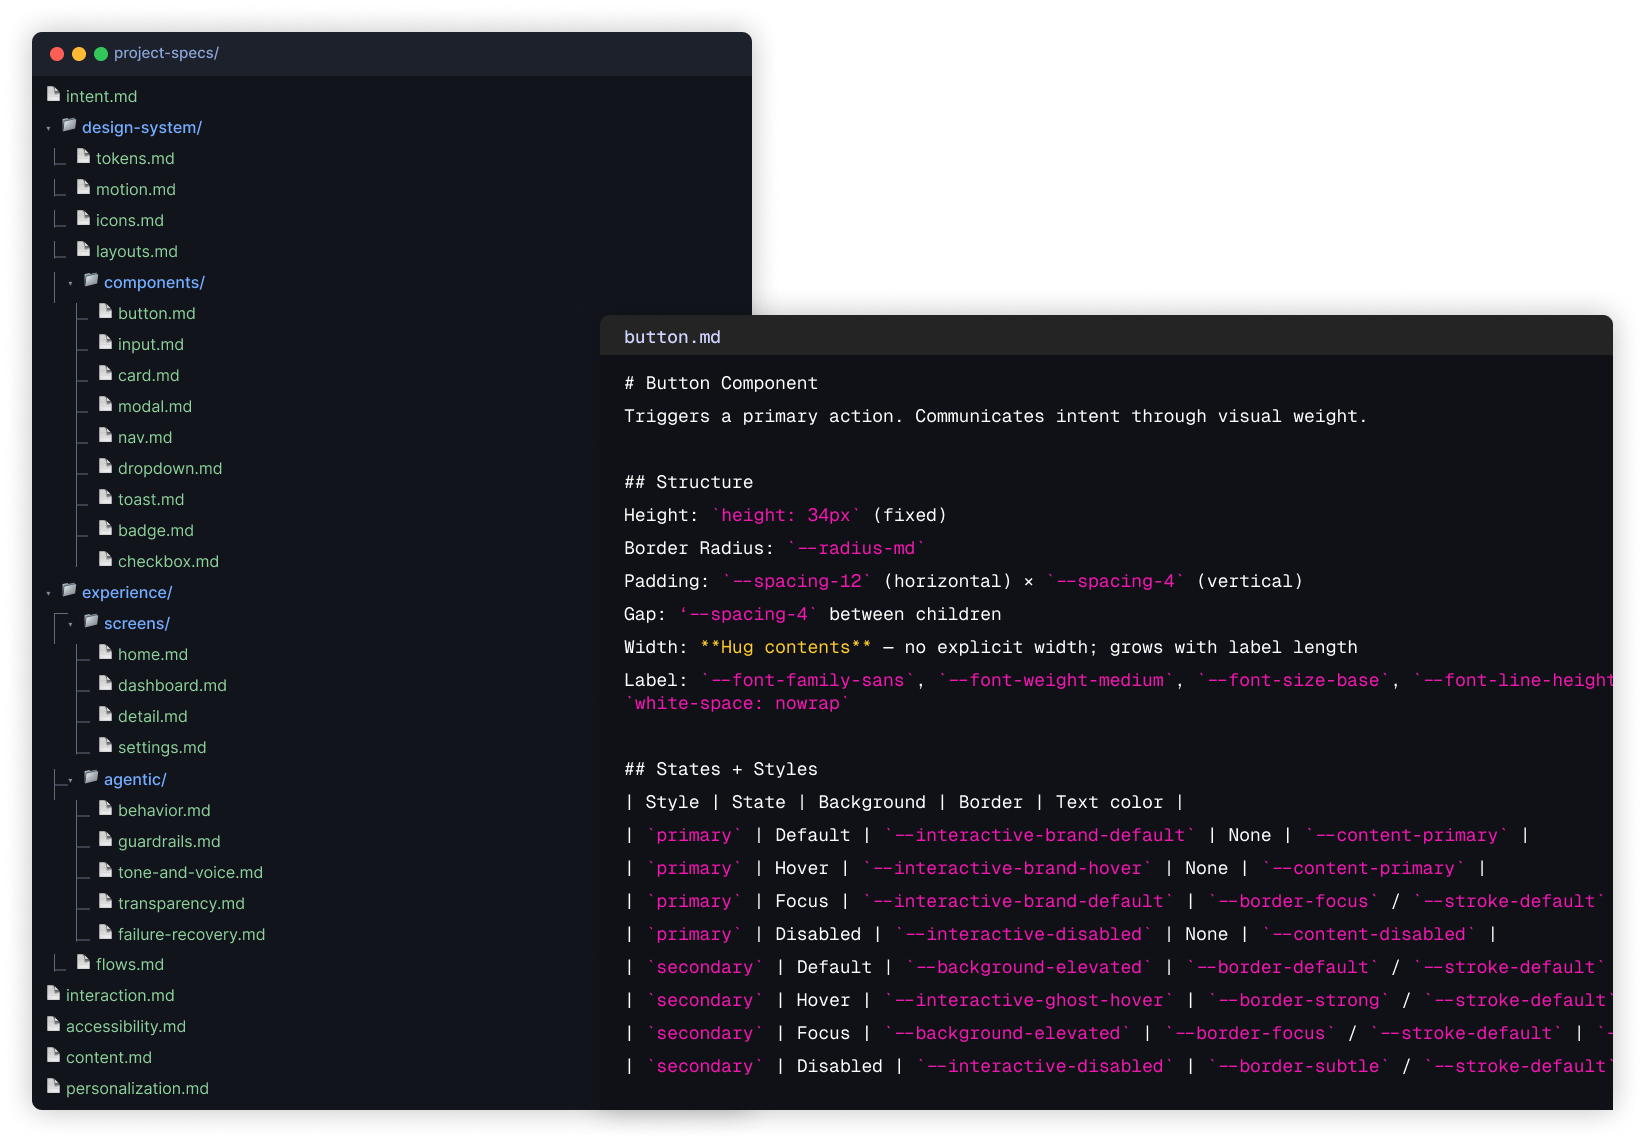Click the file icon beside guardrails.md
The width and height of the screenshot is (1645, 1142).
tap(106, 839)
